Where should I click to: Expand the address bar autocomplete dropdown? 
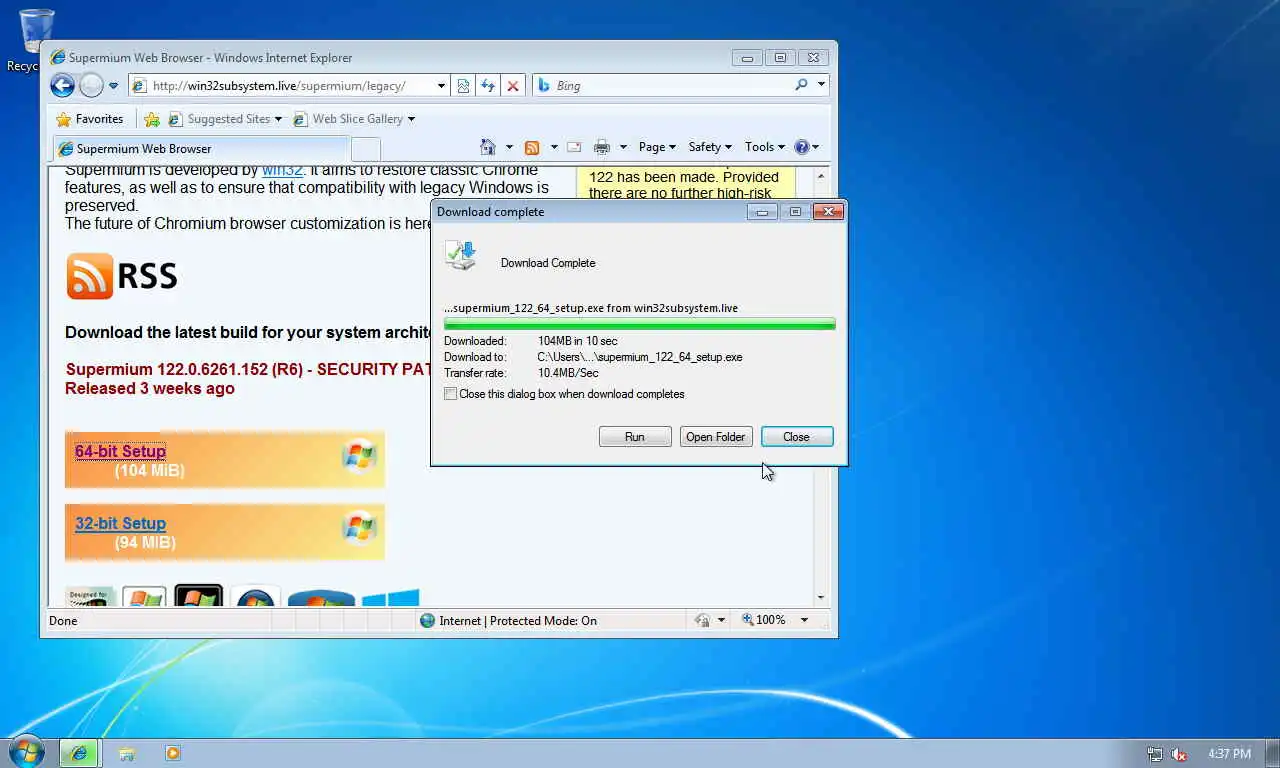441,86
